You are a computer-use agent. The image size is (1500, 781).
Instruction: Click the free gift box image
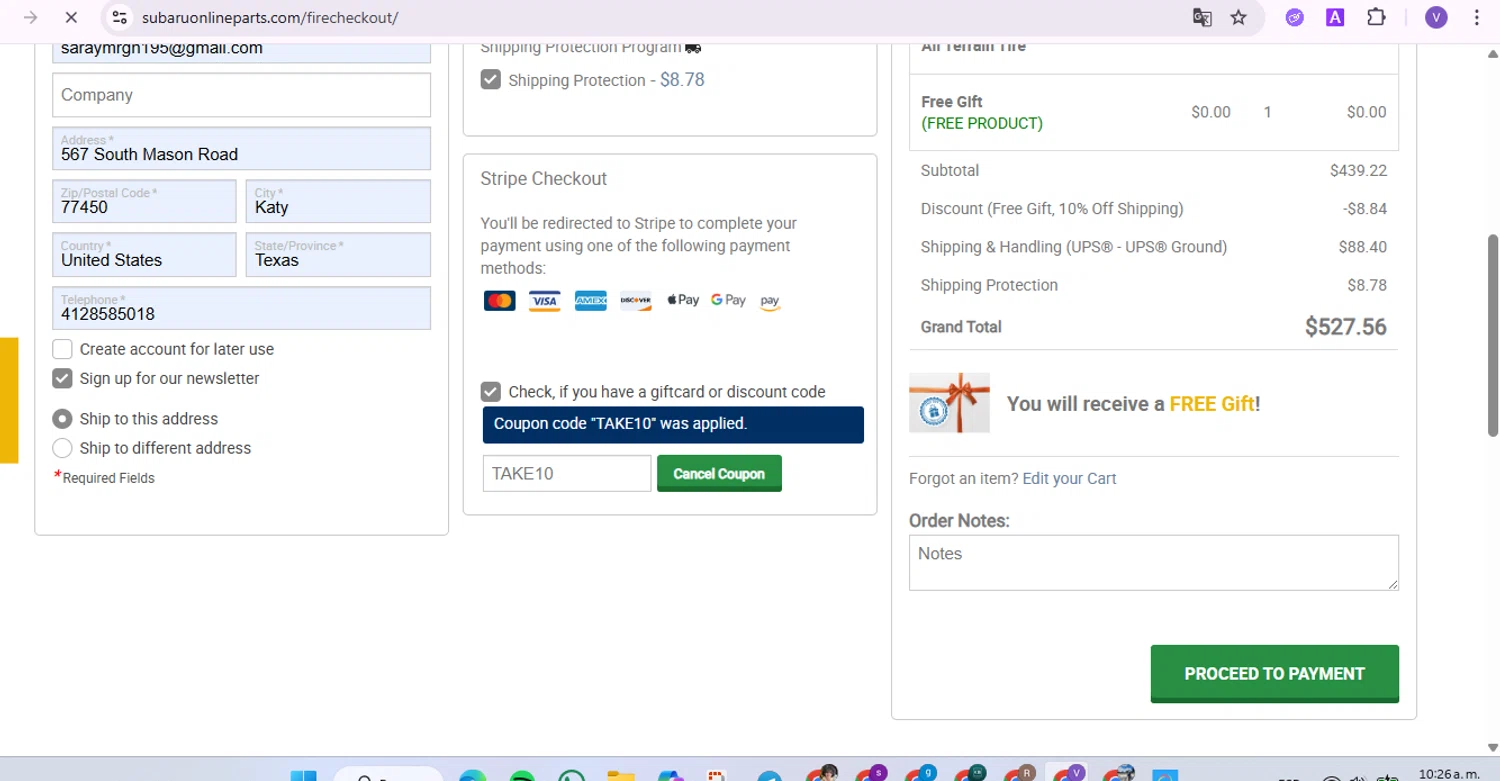(949, 403)
